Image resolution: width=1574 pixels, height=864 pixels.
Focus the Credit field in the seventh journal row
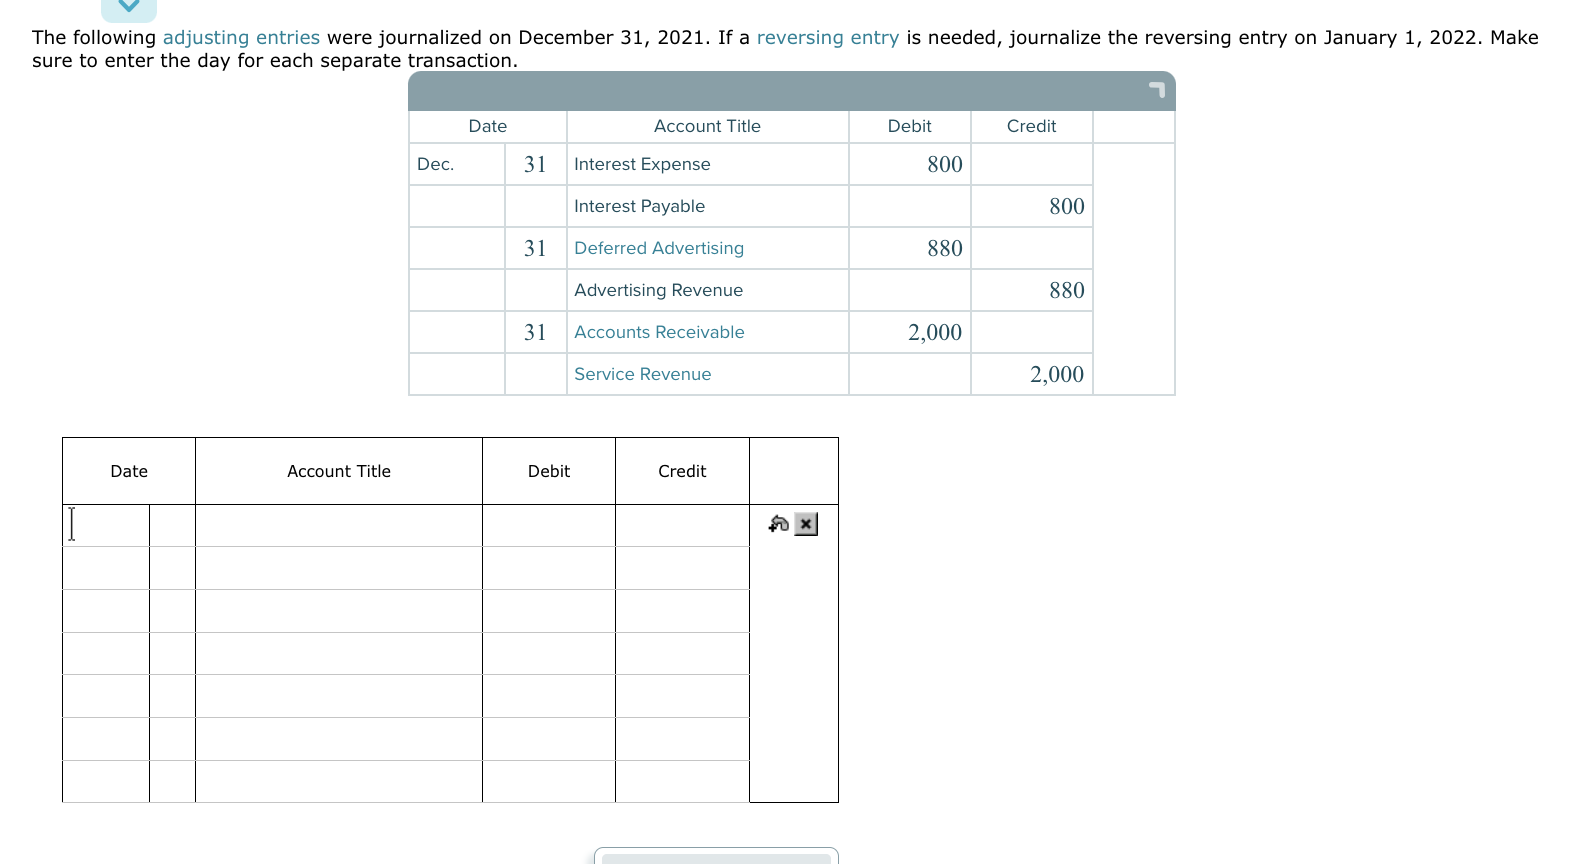[x=682, y=782]
